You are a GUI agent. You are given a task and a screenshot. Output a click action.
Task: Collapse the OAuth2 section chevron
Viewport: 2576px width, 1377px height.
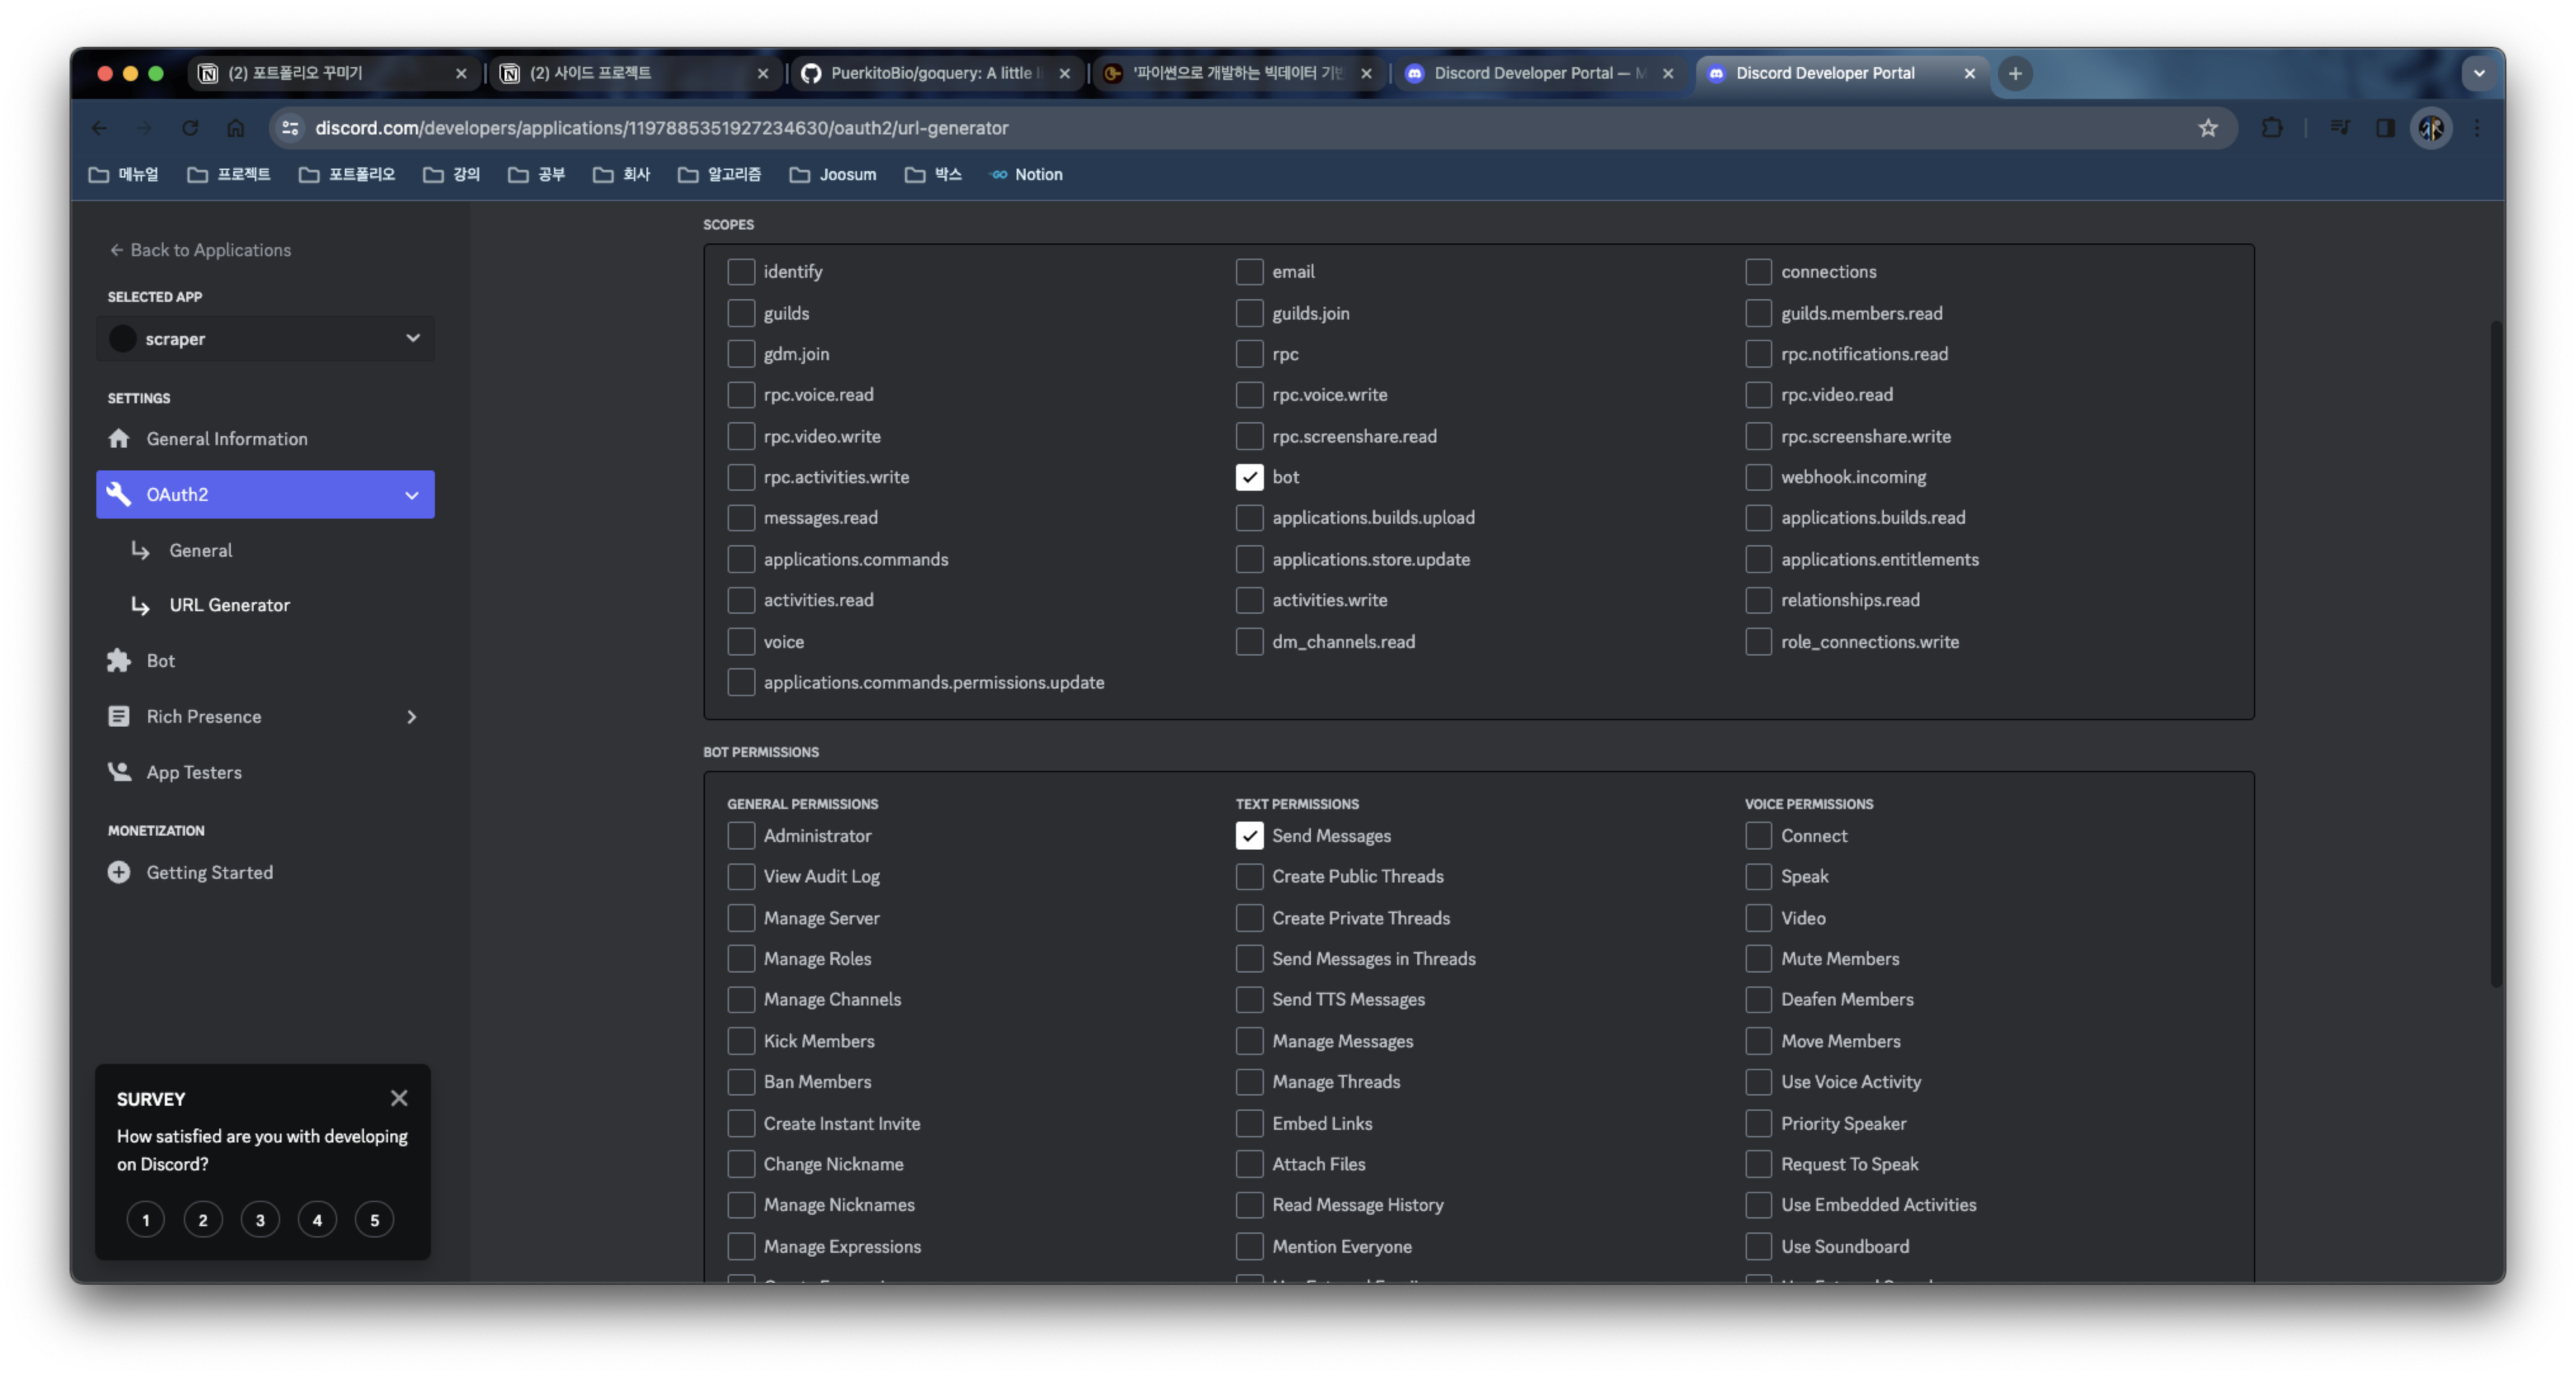[x=411, y=495]
